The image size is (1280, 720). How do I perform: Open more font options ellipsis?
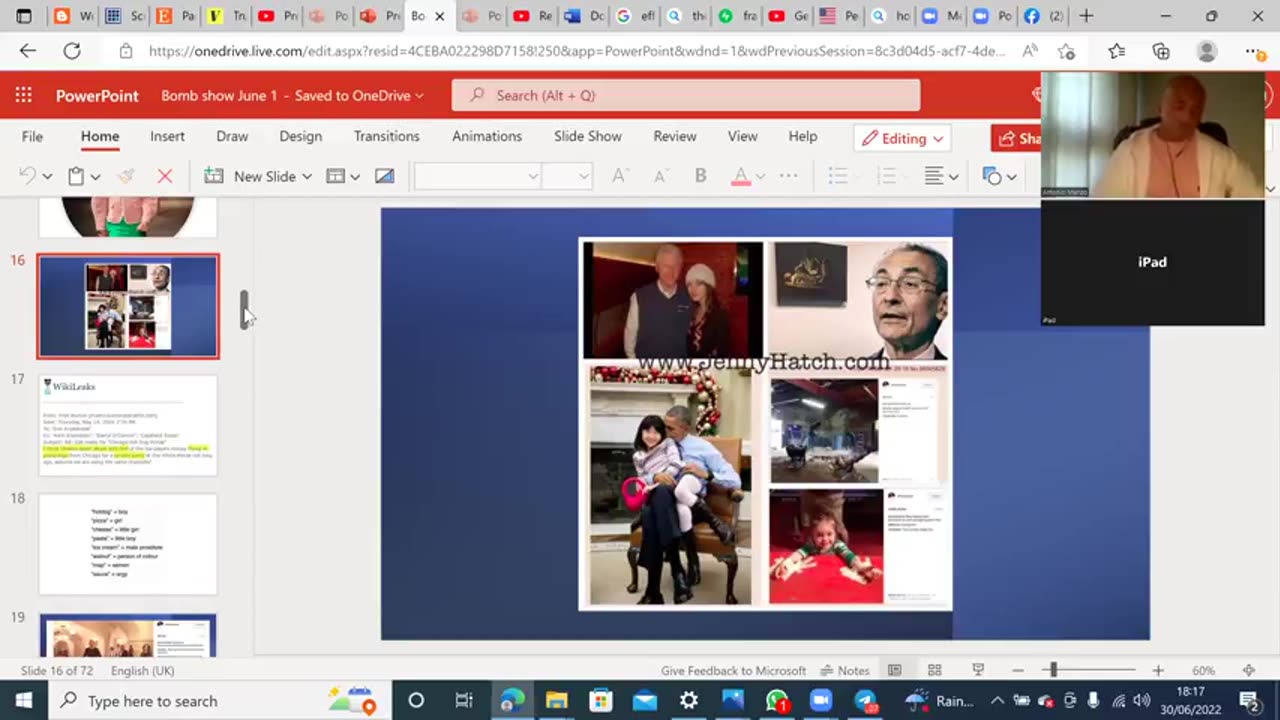(x=789, y=176)
